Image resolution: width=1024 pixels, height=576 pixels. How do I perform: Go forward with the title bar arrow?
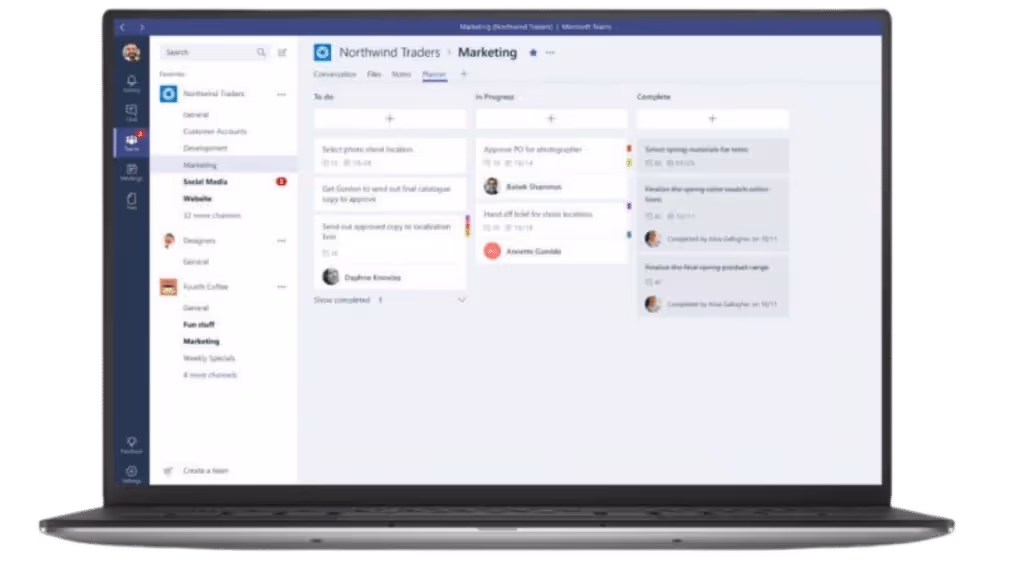(x=142, y=27)
